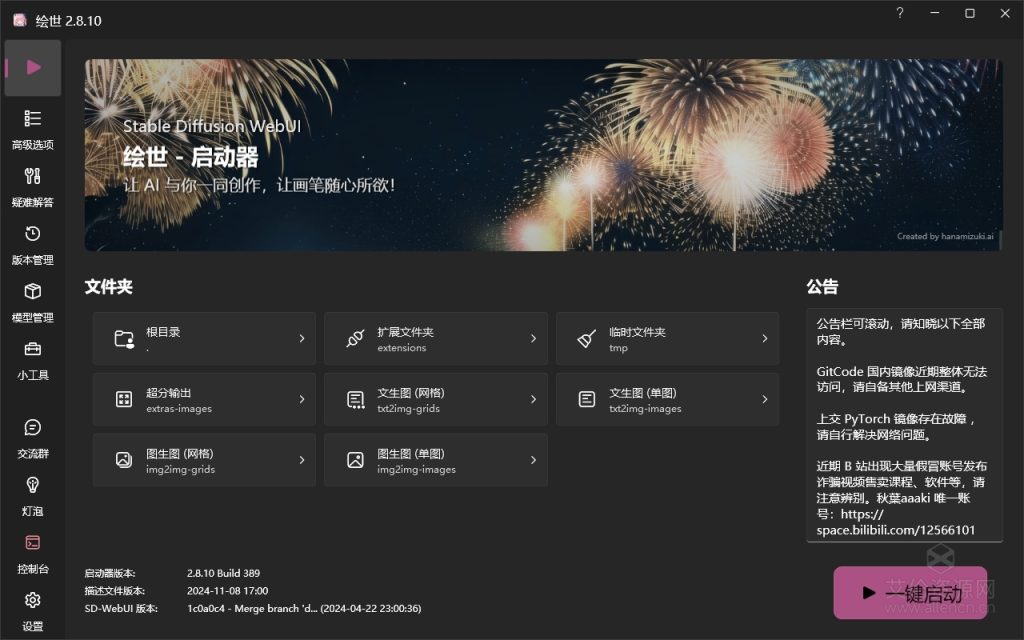The width and height of the screenshot is (1024, 640).
Task: Click the 公告 section heading
Action: coord(822,287)
